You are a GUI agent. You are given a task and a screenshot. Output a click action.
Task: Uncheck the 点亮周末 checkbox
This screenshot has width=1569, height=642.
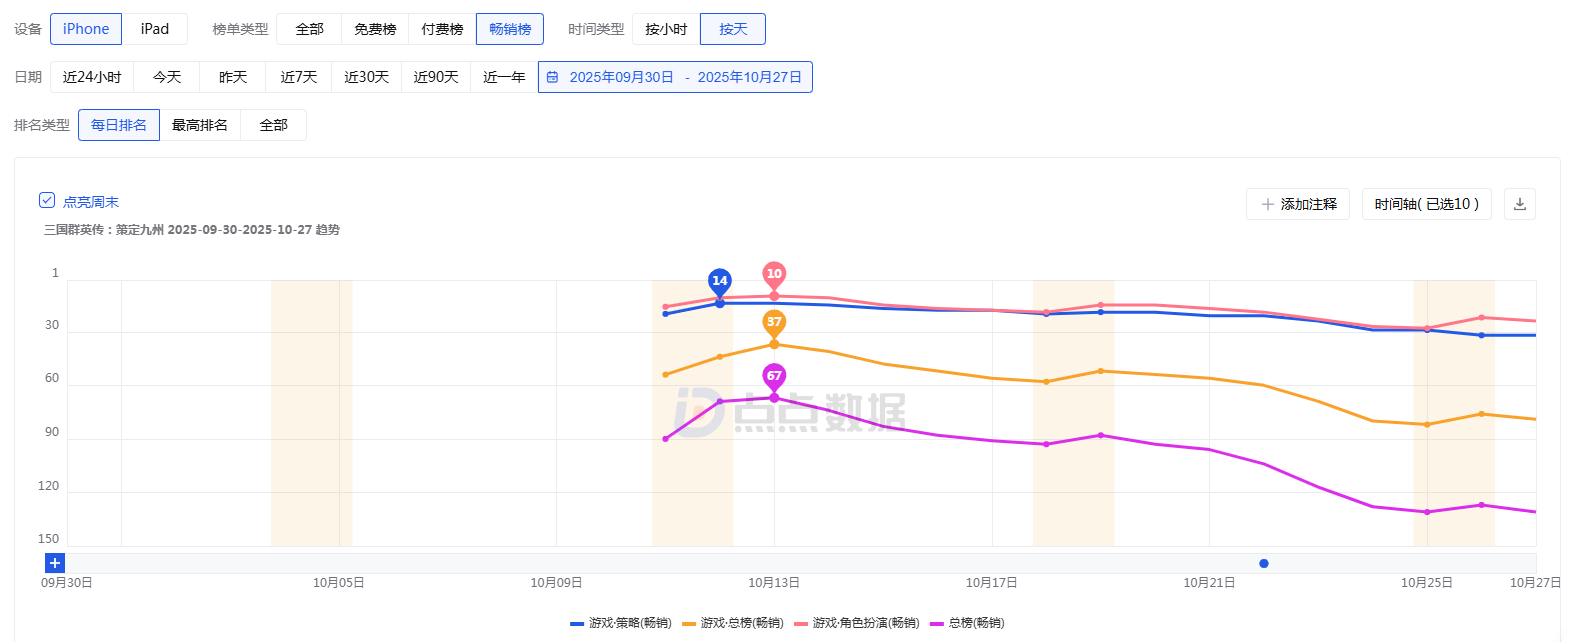point(47,201)
